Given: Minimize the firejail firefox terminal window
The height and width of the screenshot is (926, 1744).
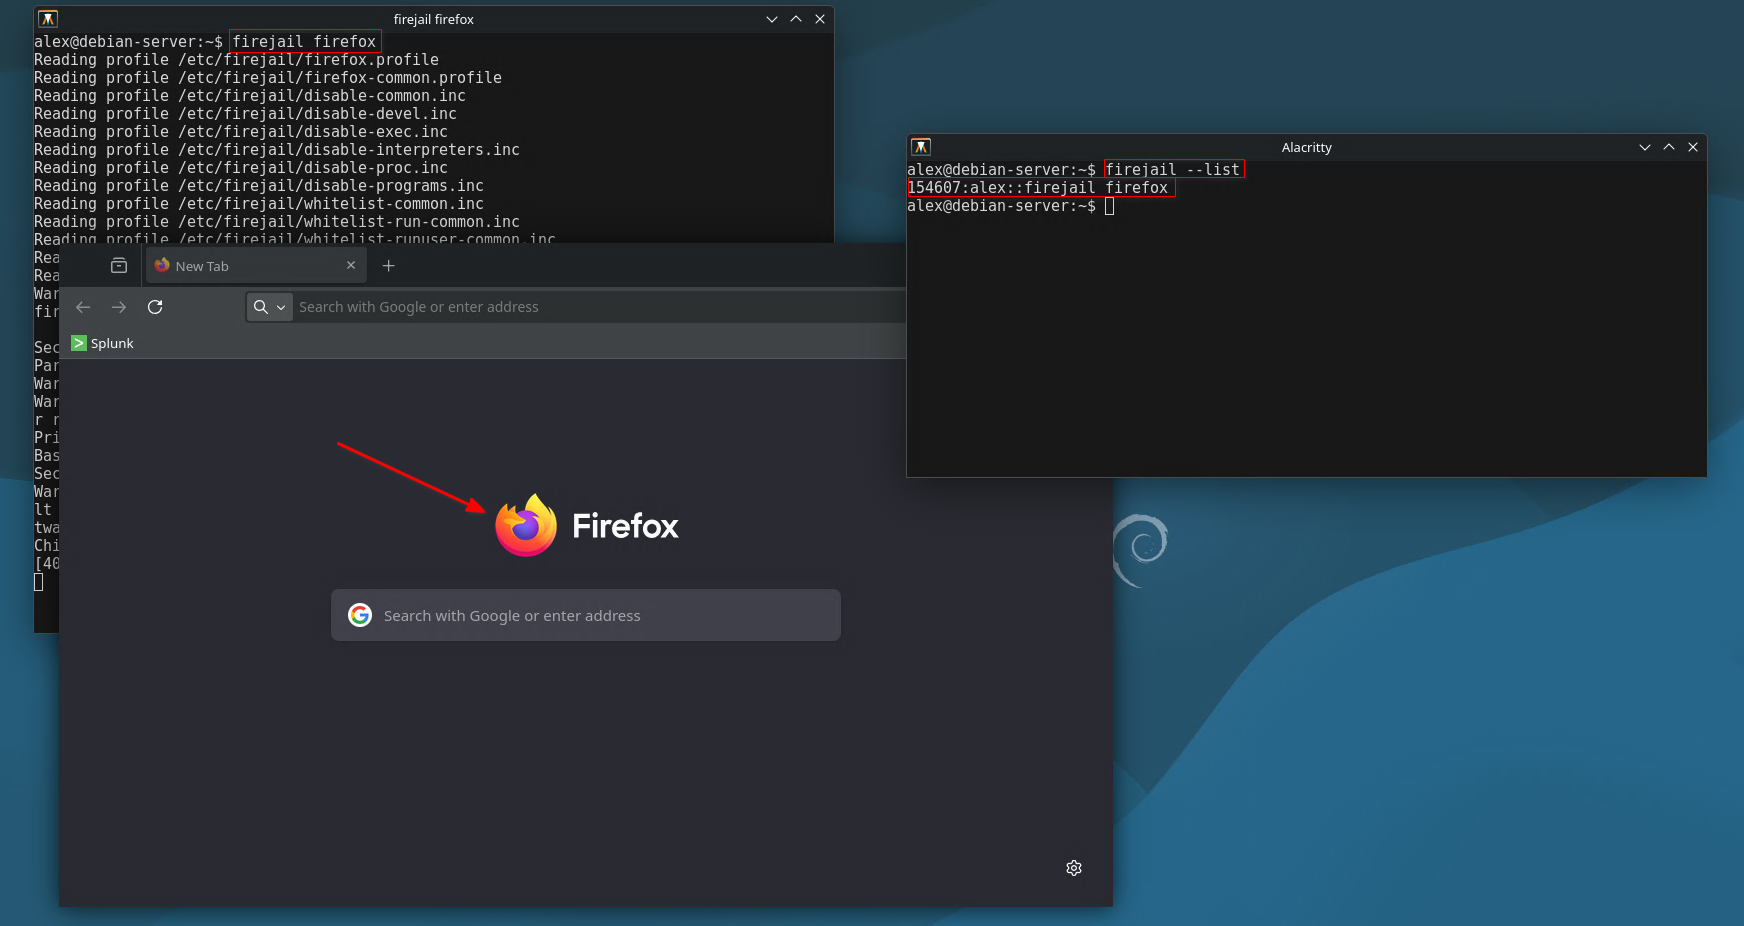Looking at the screenshot, I should click(772, 19).
